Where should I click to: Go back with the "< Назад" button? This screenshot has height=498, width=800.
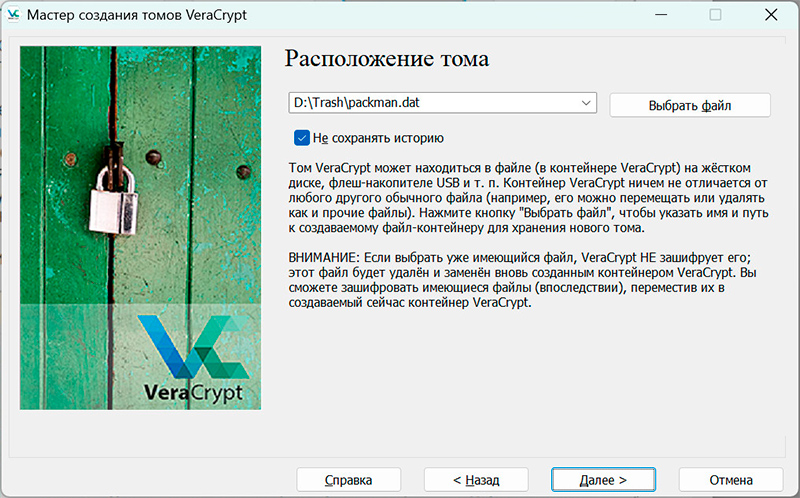pos(476,480)
